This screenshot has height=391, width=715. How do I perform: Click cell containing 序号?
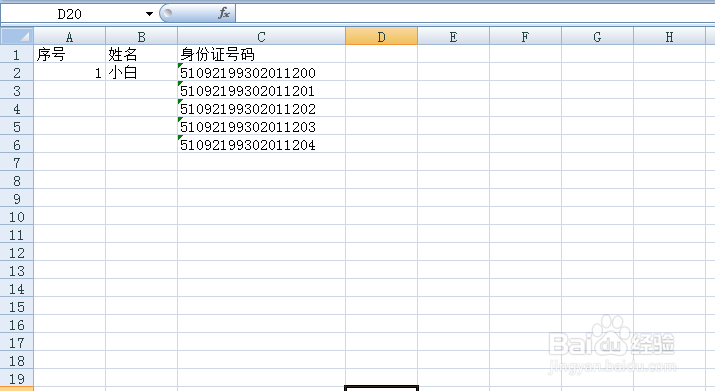[69, 54]
